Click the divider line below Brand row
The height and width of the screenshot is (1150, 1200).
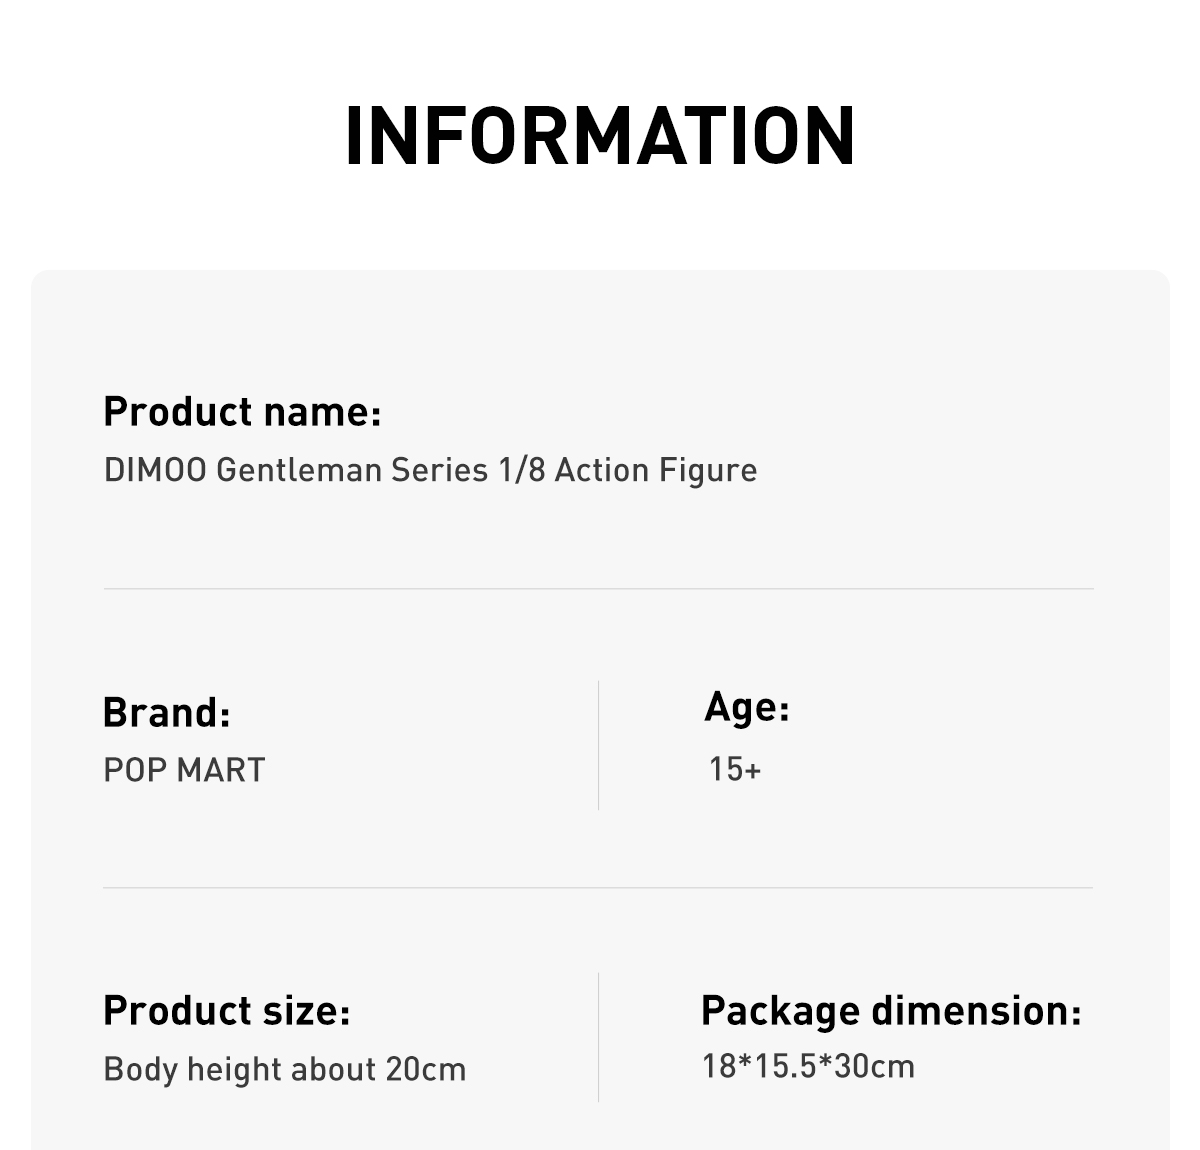coord(598,887)
